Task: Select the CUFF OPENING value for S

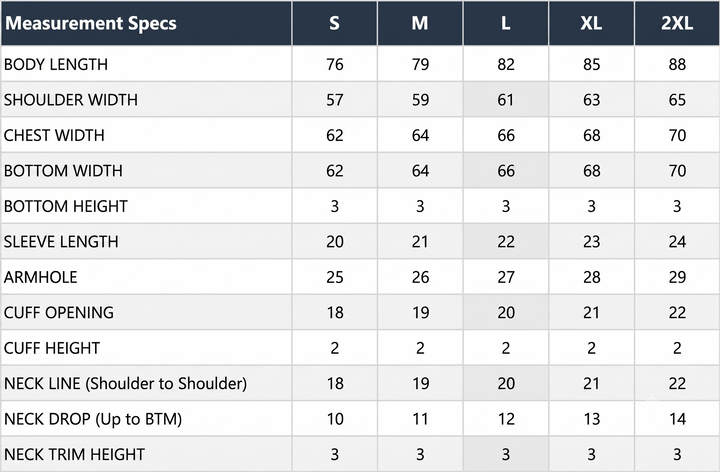Action: pos(335,313)
